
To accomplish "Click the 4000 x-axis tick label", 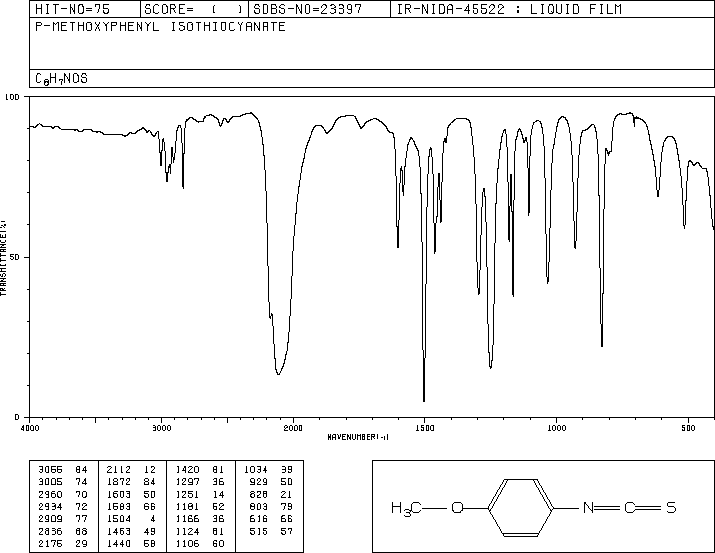I will (x=30, y=428).
